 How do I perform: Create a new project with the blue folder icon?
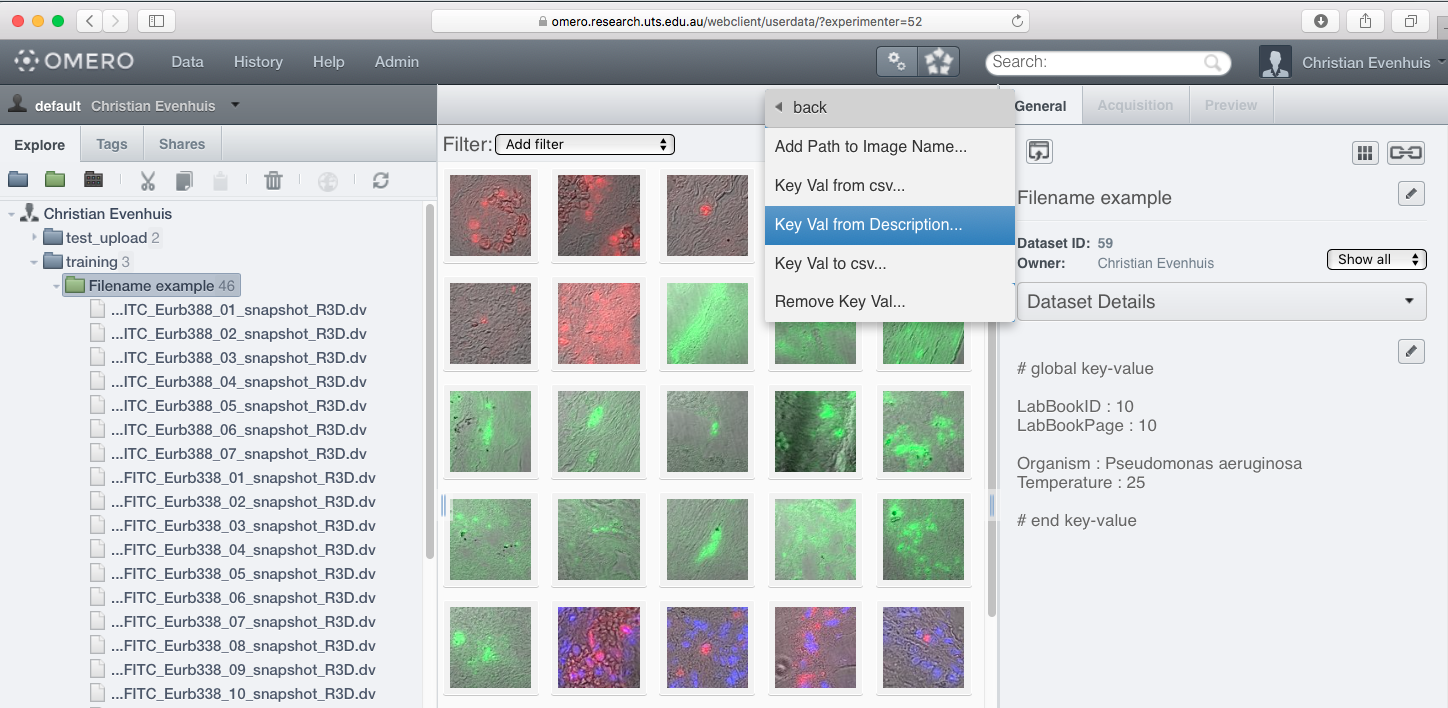[x=18, y=180]
